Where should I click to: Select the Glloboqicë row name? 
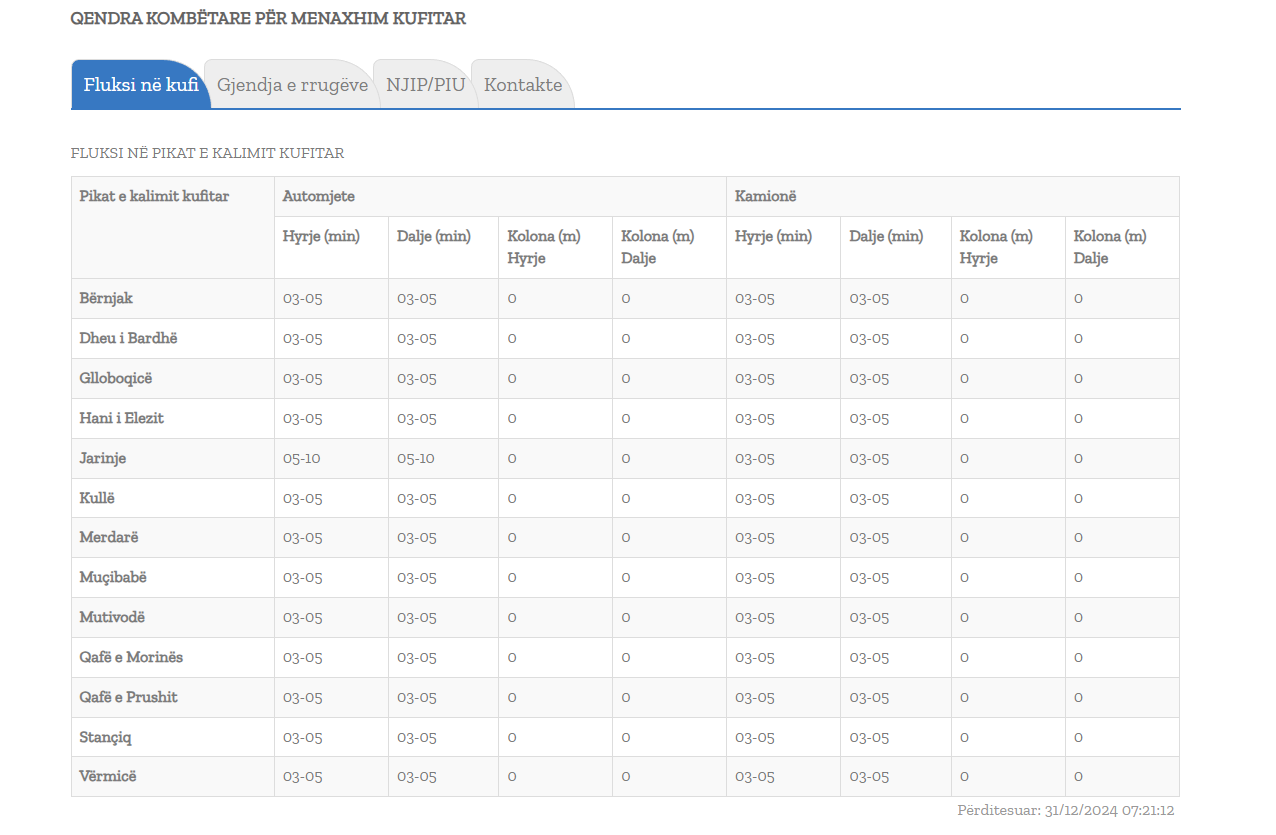tap(116, 378)
